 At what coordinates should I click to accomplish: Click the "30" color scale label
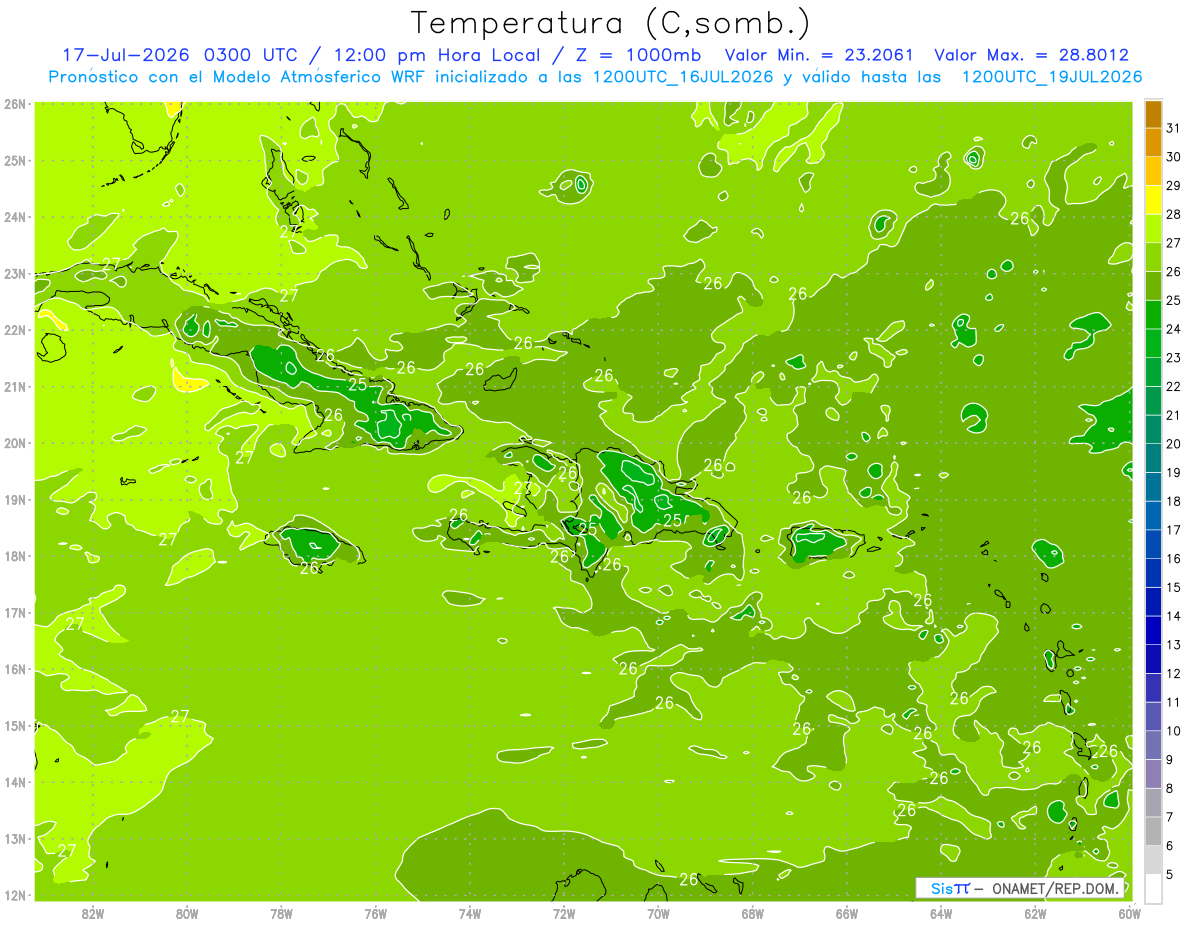click(1174, 157)
